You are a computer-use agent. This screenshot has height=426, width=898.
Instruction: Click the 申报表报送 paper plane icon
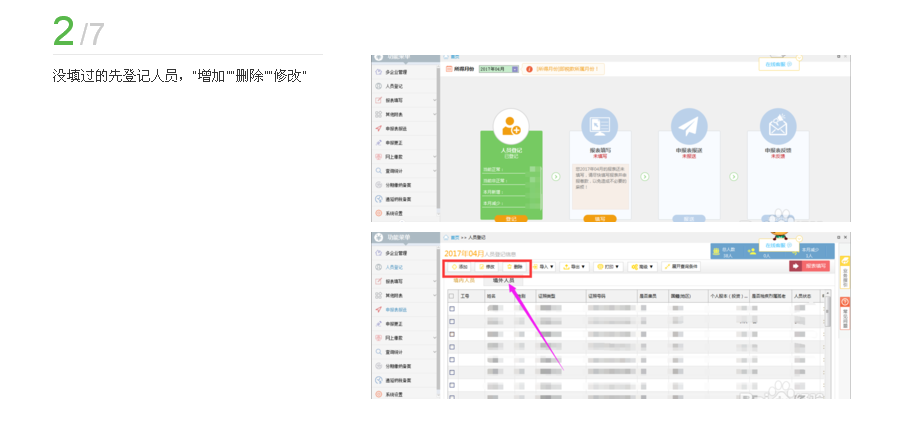tap(688, 126)
